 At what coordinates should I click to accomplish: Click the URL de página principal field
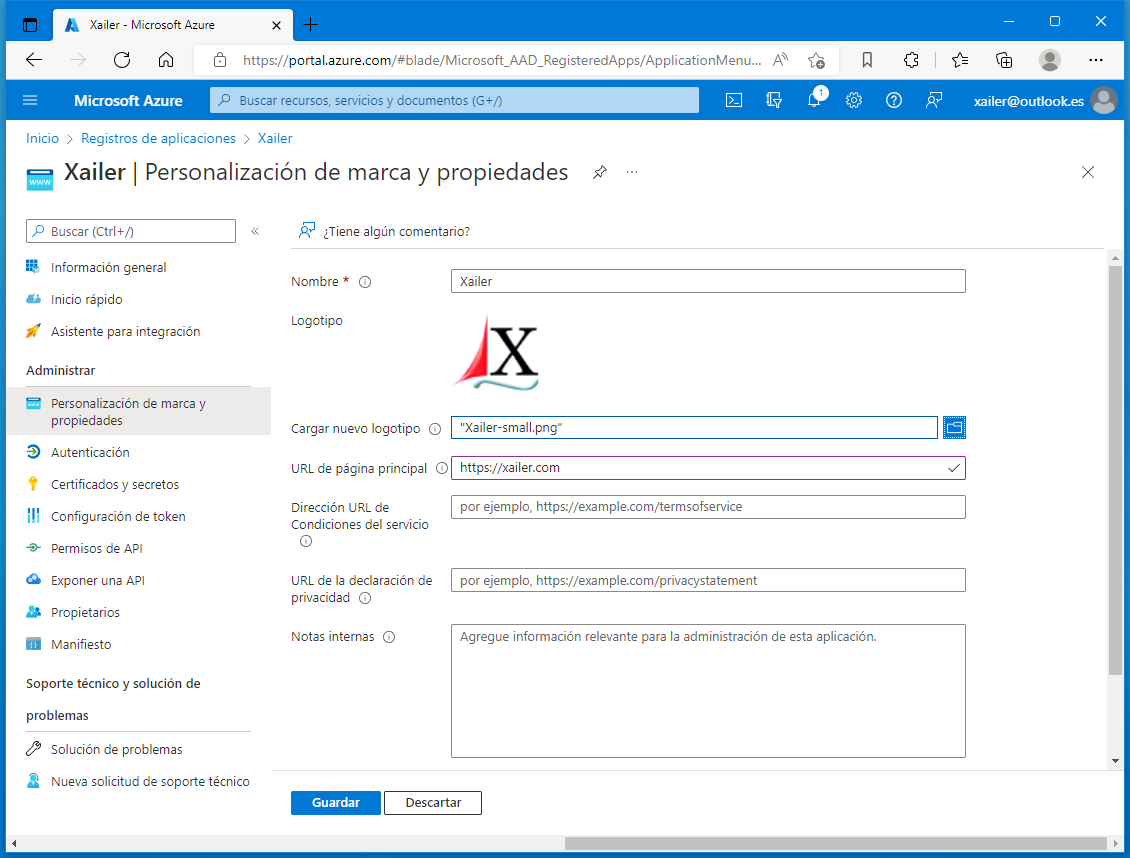tap(708, 468)
